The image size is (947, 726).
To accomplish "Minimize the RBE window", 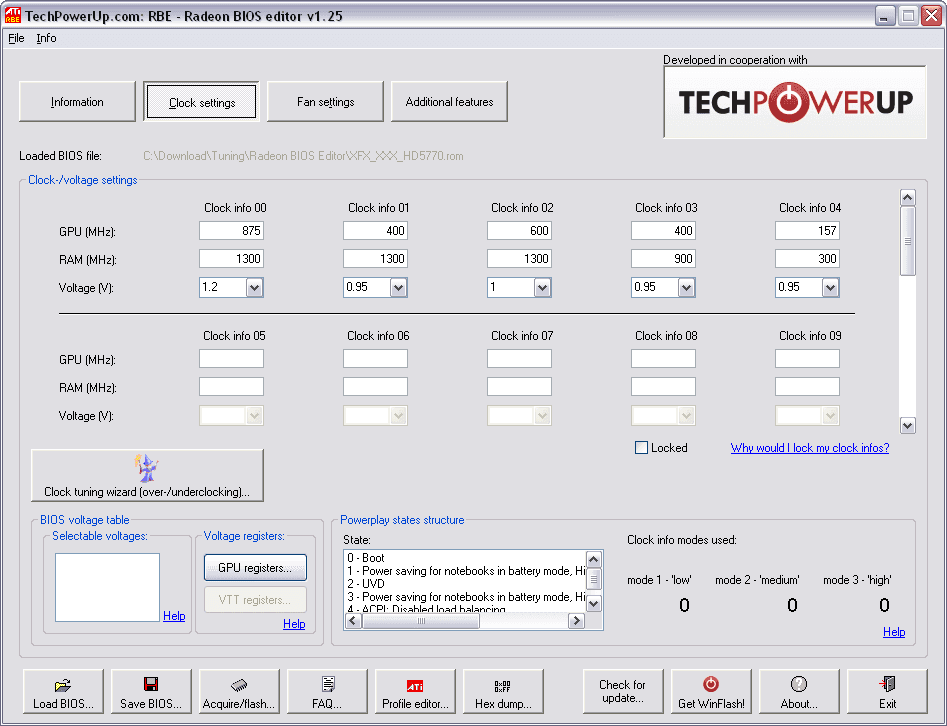I will pos(884,16).
